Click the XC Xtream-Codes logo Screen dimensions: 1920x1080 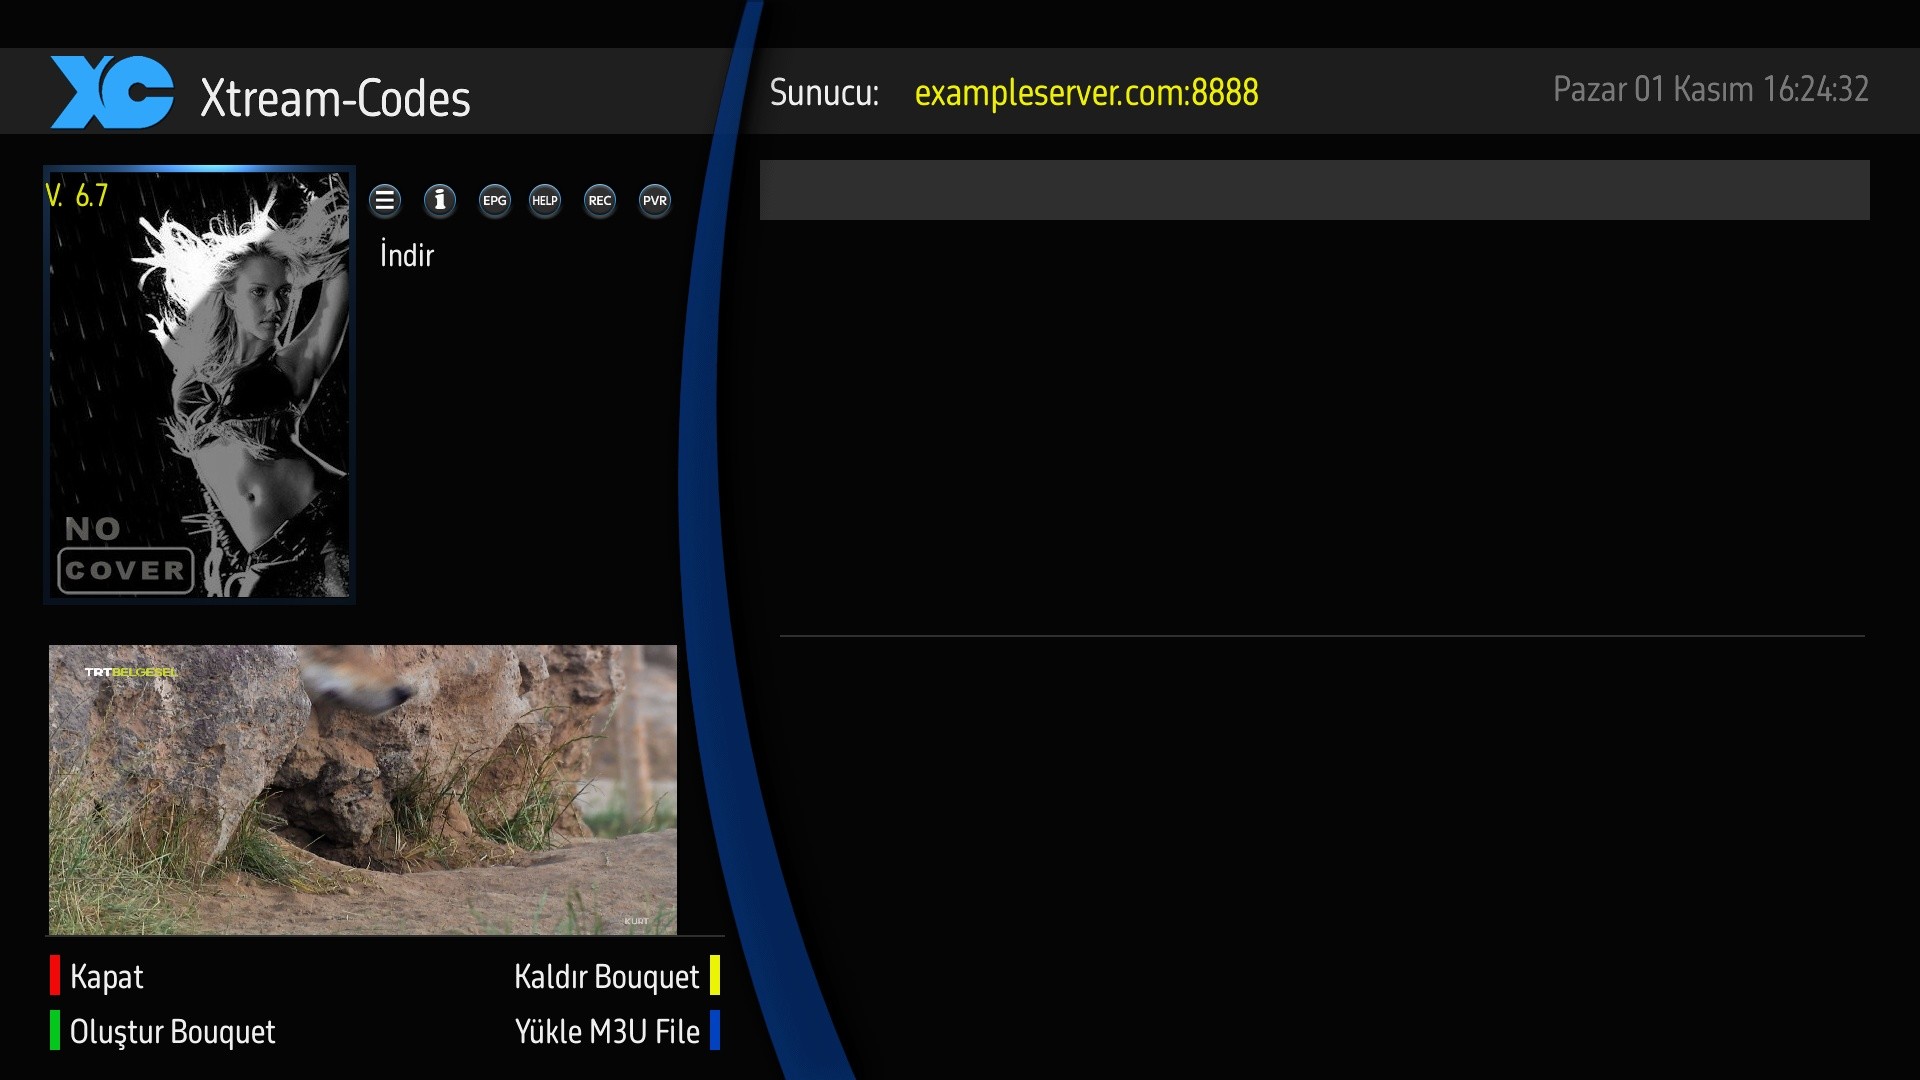(x=112, y=92)
